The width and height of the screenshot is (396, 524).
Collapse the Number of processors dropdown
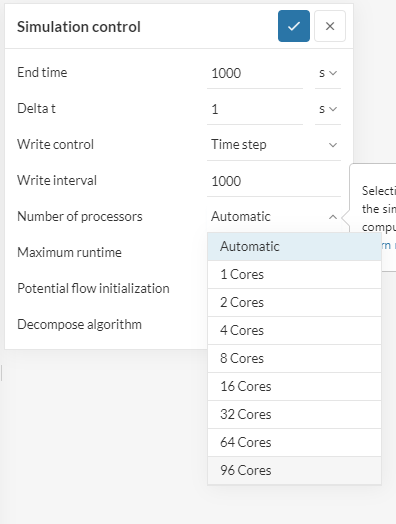(274, 217)
